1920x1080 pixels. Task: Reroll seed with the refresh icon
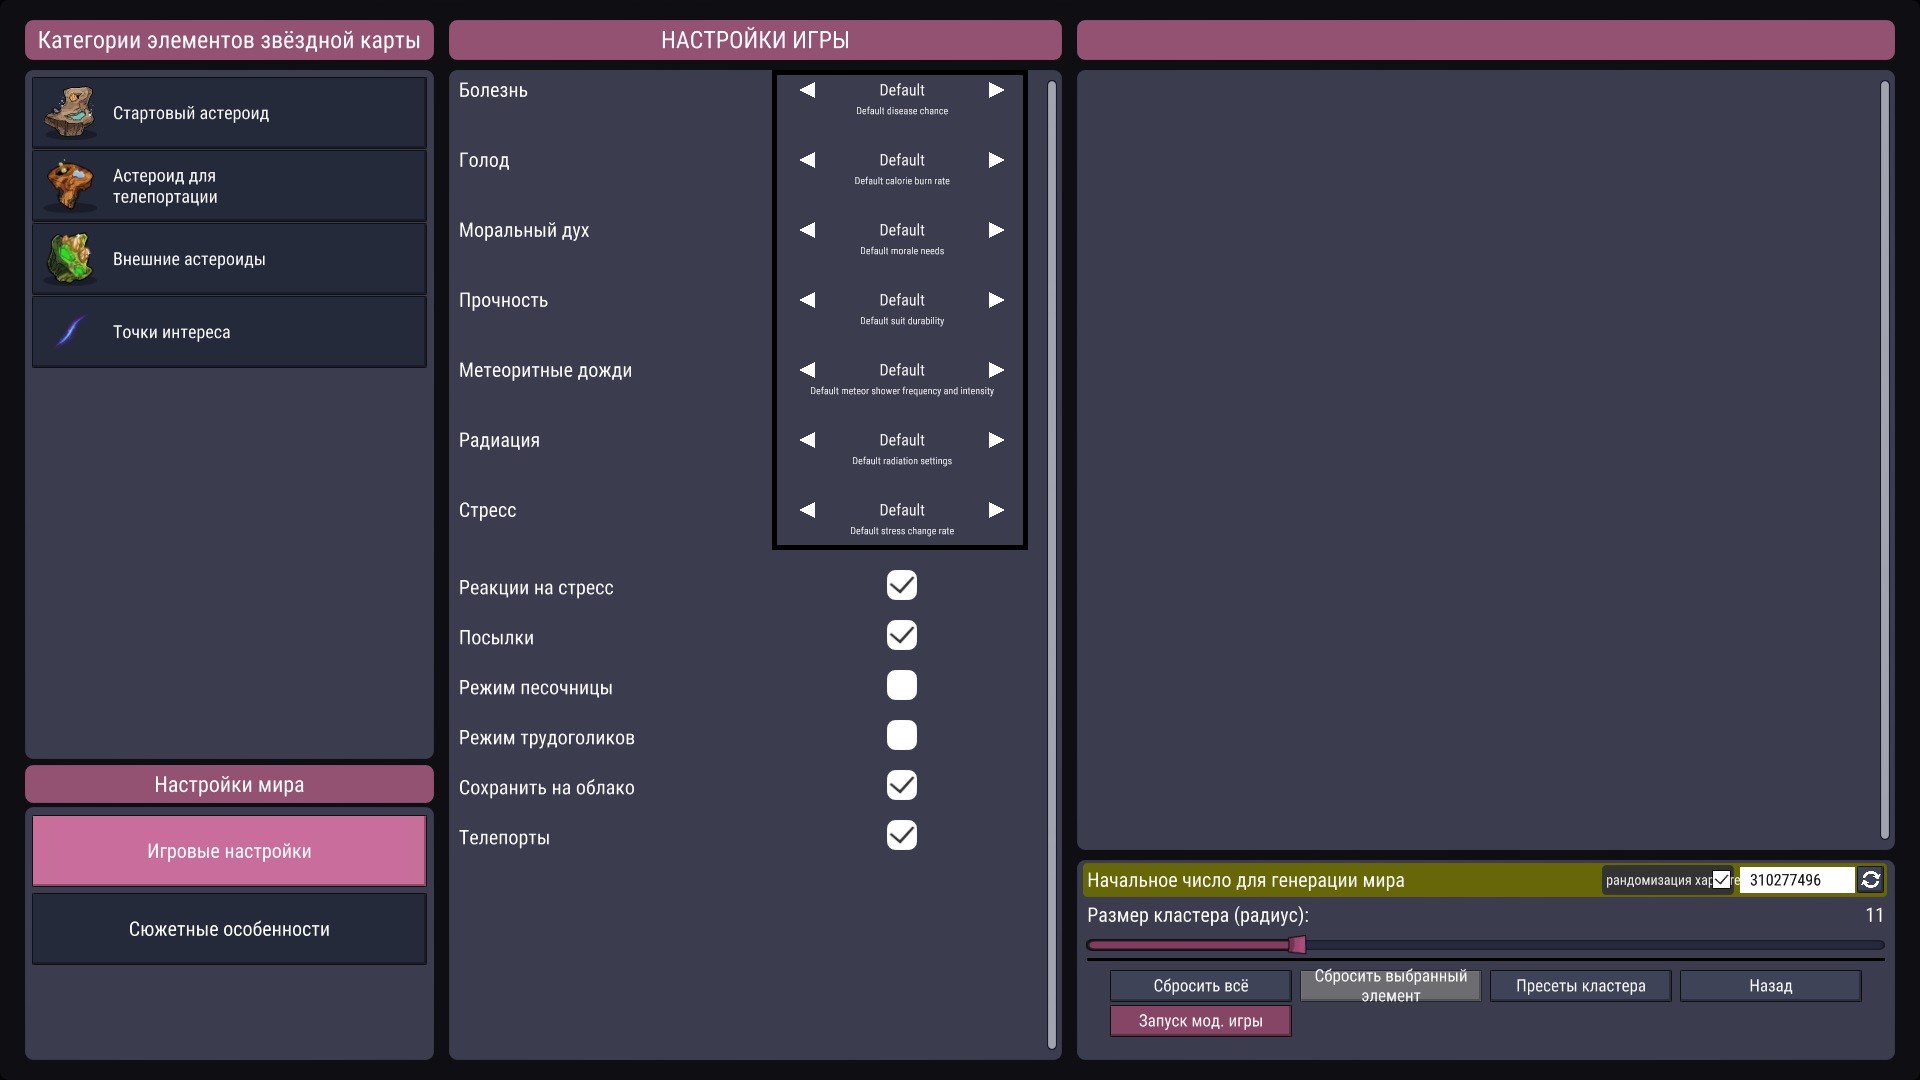coord(1871,880)
